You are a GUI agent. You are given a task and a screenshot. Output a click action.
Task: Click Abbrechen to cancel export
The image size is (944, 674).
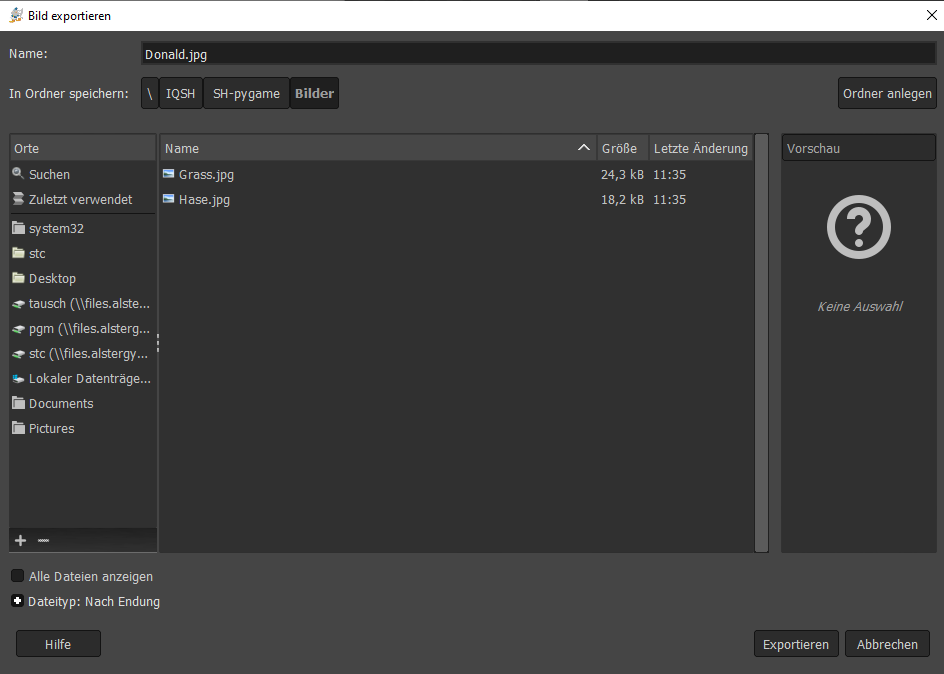point(887,644)
